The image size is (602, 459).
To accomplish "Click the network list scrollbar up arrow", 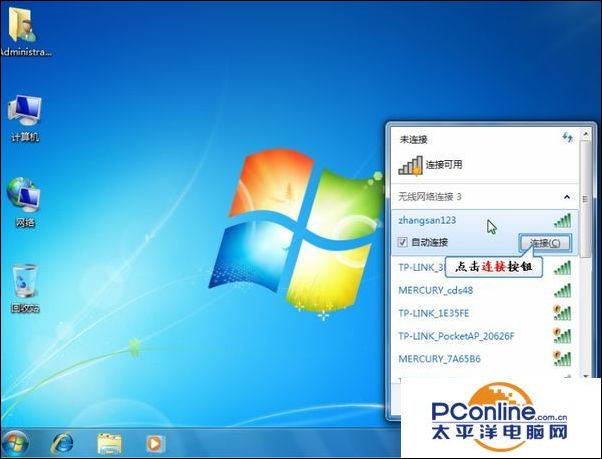I will coord(586,134).
